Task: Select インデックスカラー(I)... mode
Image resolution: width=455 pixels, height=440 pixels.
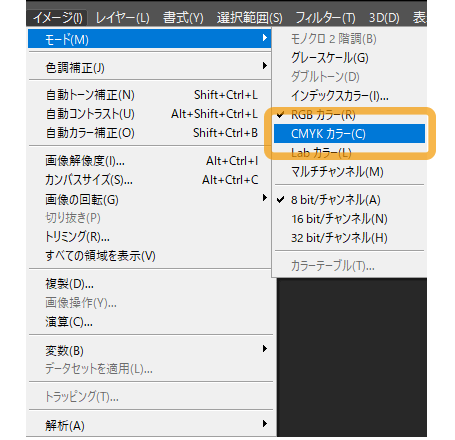Action: point(349,96)
